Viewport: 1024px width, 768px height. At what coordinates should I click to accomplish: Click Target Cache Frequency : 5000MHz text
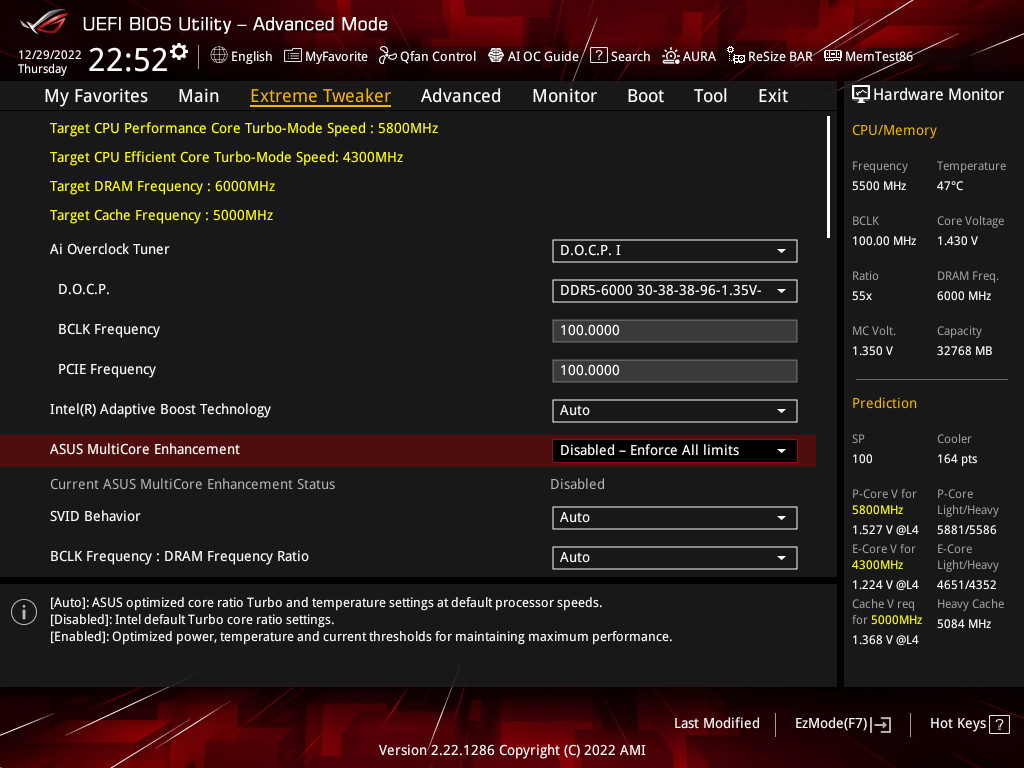161,216
